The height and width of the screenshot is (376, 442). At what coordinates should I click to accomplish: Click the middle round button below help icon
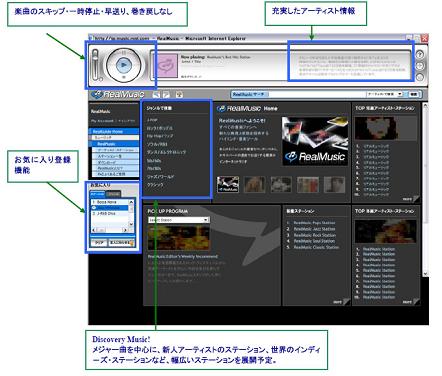tap(420, 66)
